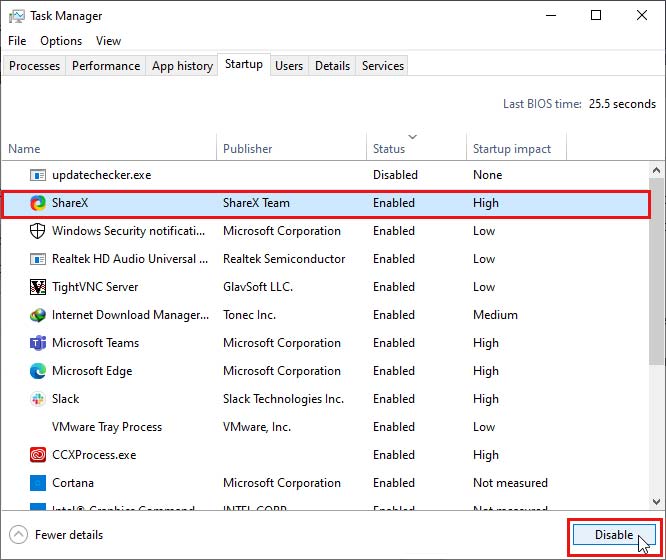
Task: Open the File menu
Action: tap(17, 41)
